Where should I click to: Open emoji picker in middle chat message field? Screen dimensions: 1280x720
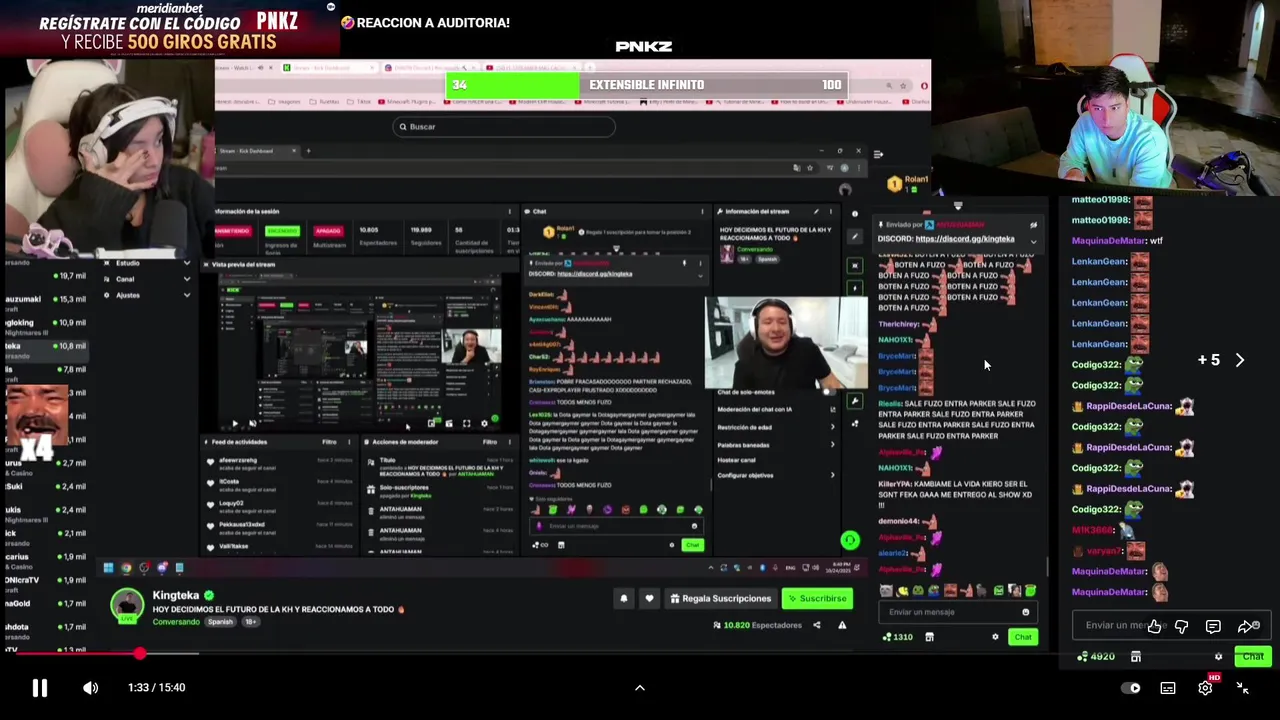click(1025, 612)
